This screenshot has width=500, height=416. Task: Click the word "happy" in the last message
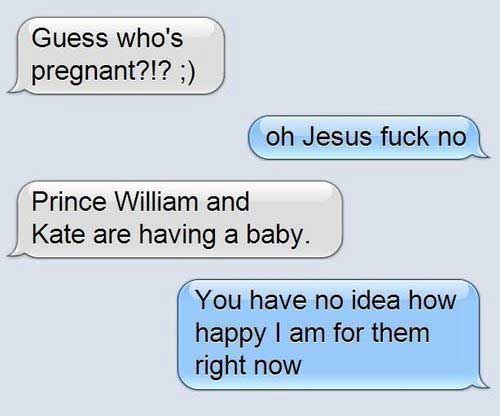230,334
